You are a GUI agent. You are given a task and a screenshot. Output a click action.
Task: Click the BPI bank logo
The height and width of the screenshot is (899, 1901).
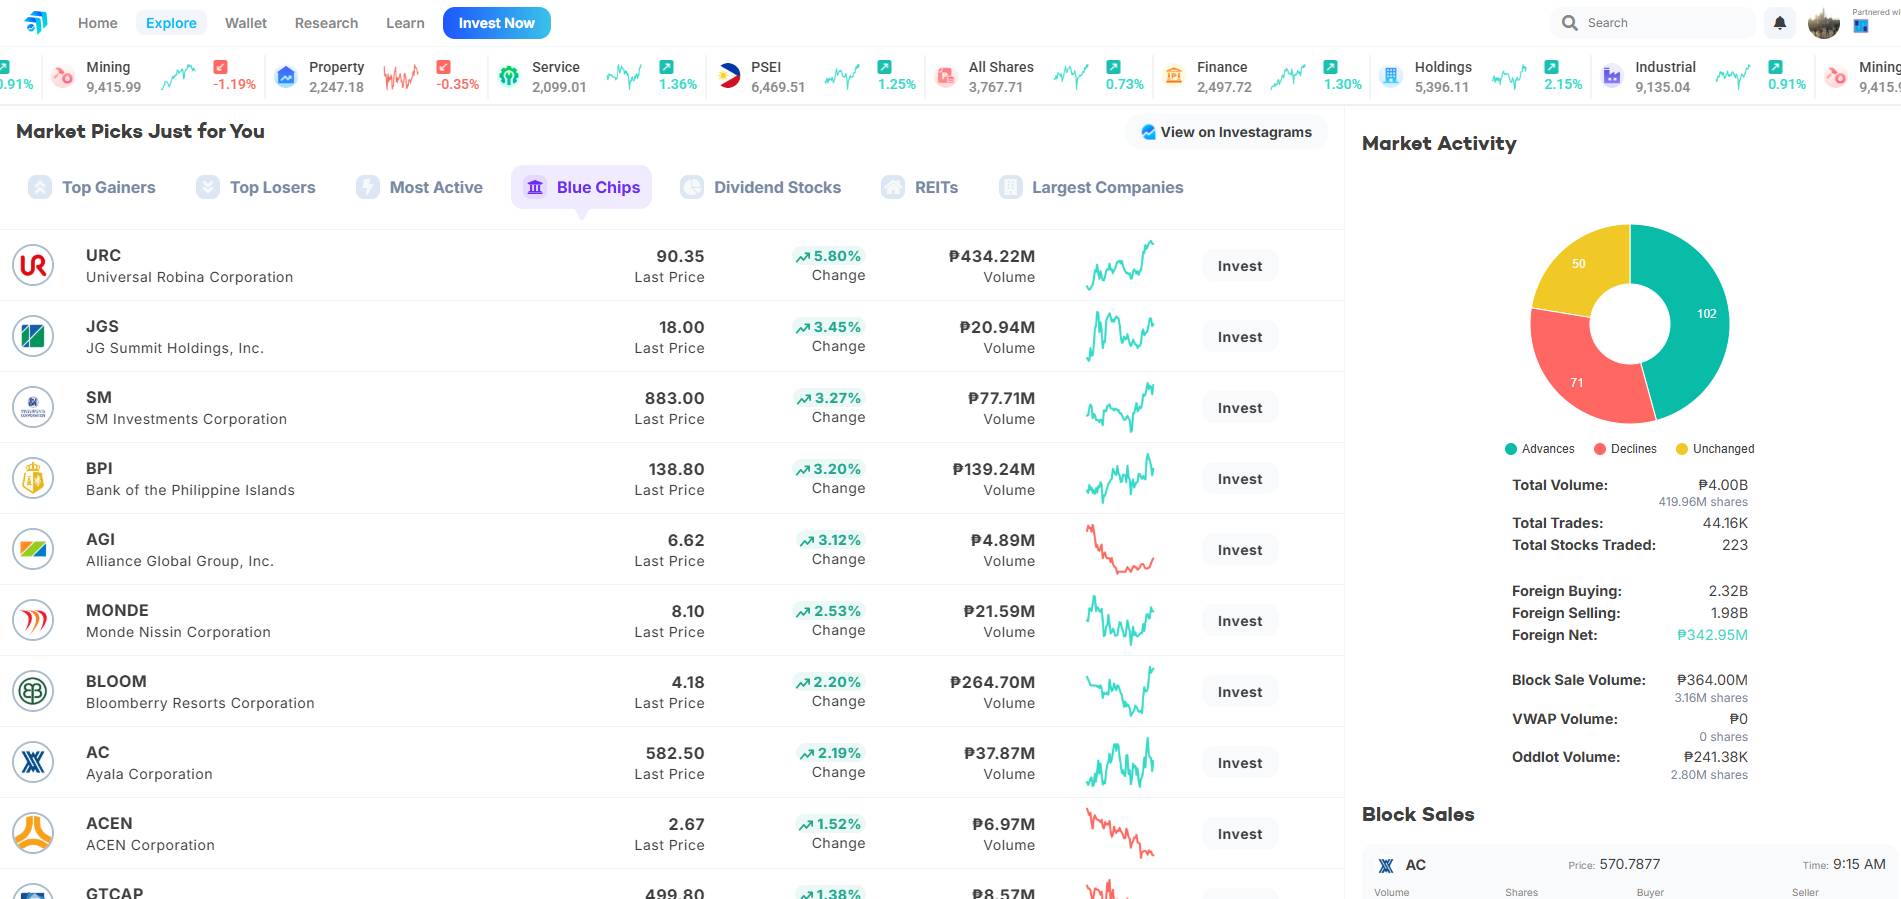(x=33, y=478)
